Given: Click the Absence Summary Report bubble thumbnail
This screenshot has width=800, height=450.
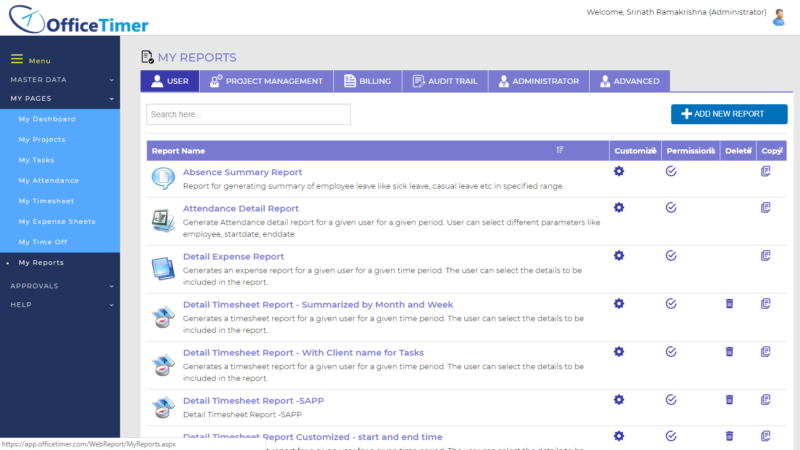Looking at the screenshot, I should 163,179.
